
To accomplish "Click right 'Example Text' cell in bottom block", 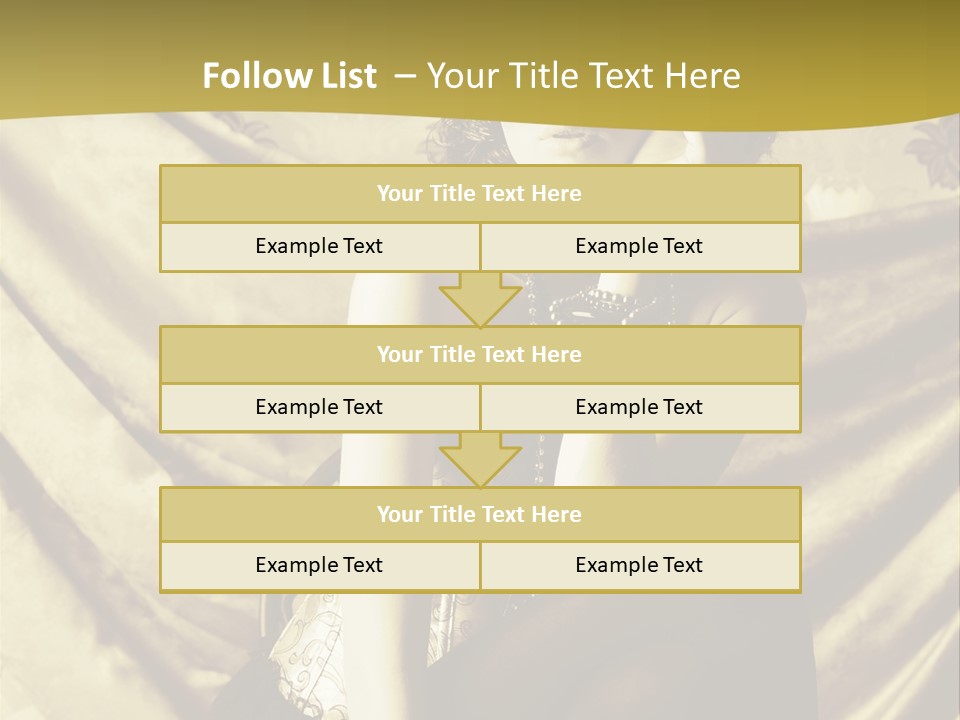I will (639, 565).
